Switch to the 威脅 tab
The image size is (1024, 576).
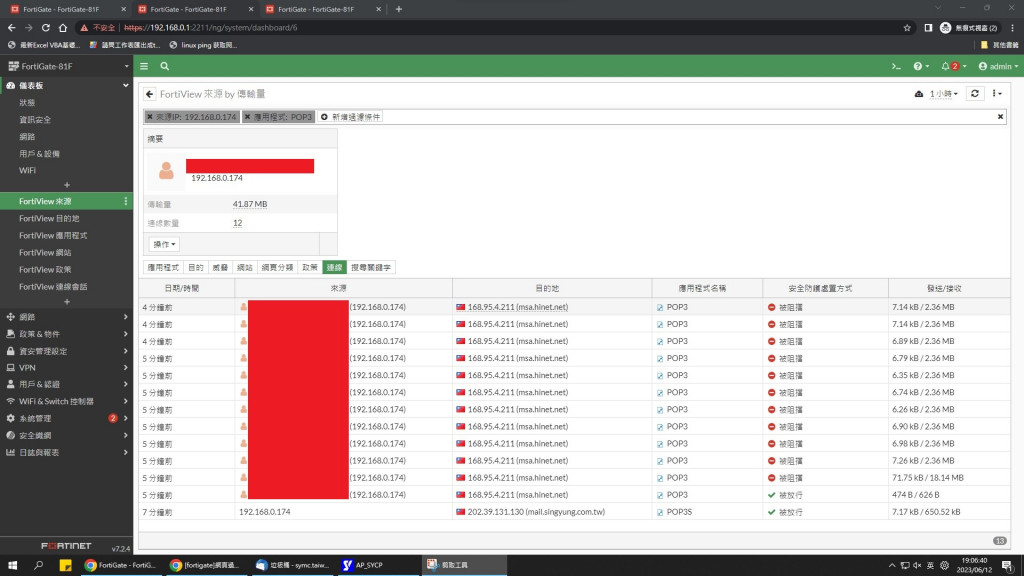tap(220, 267)
